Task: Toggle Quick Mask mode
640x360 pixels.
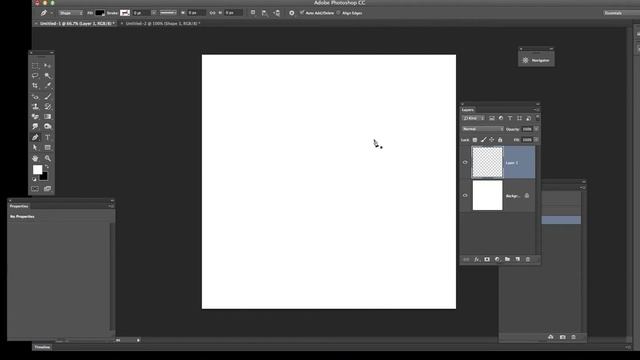Action: click(35, 189)
